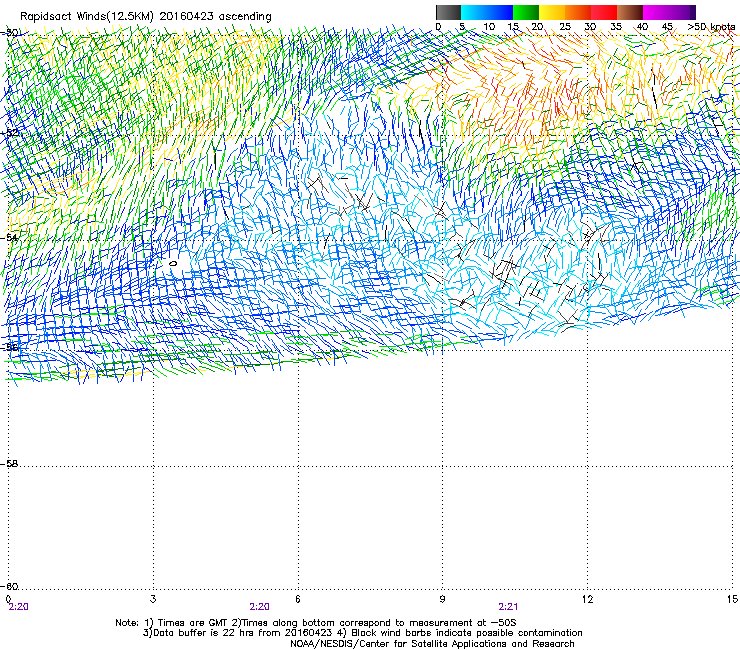Click the longitude axis label '15'
The image size is (740, 650).
pos(732,599)
